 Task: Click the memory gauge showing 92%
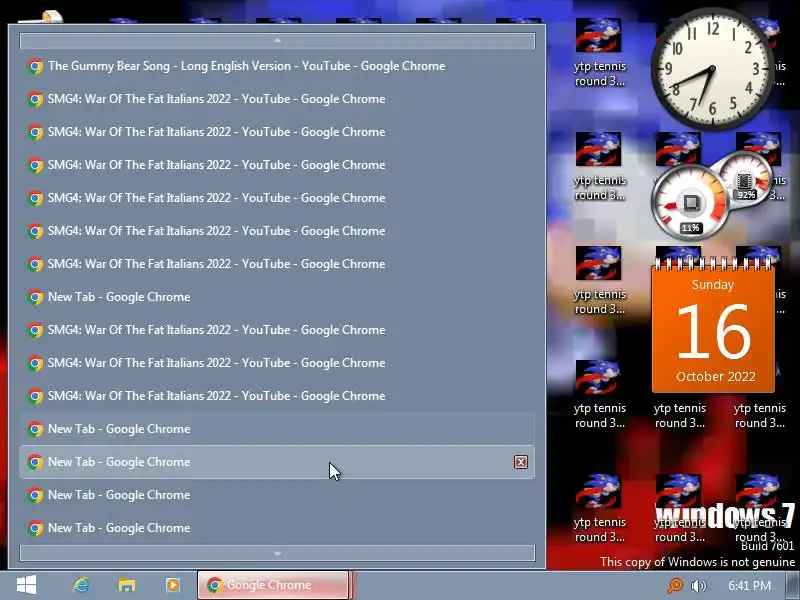(745, 179)
